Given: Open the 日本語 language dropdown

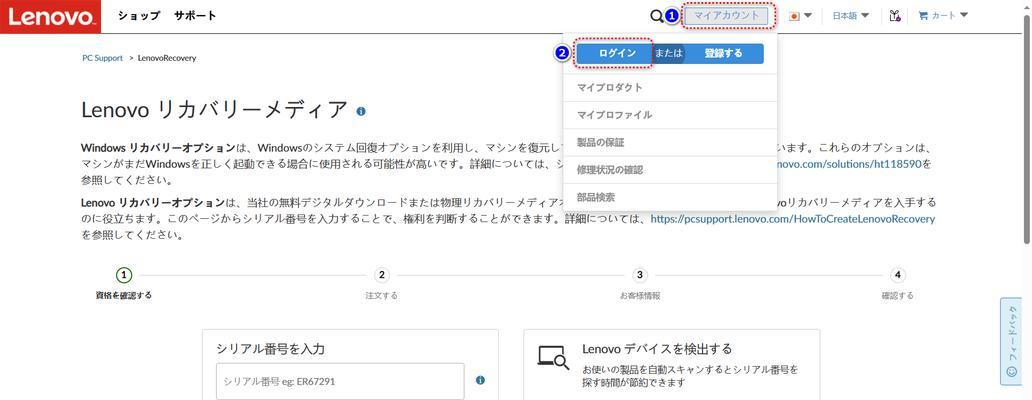Looking at the screenshot, I should tap(850, 16).
